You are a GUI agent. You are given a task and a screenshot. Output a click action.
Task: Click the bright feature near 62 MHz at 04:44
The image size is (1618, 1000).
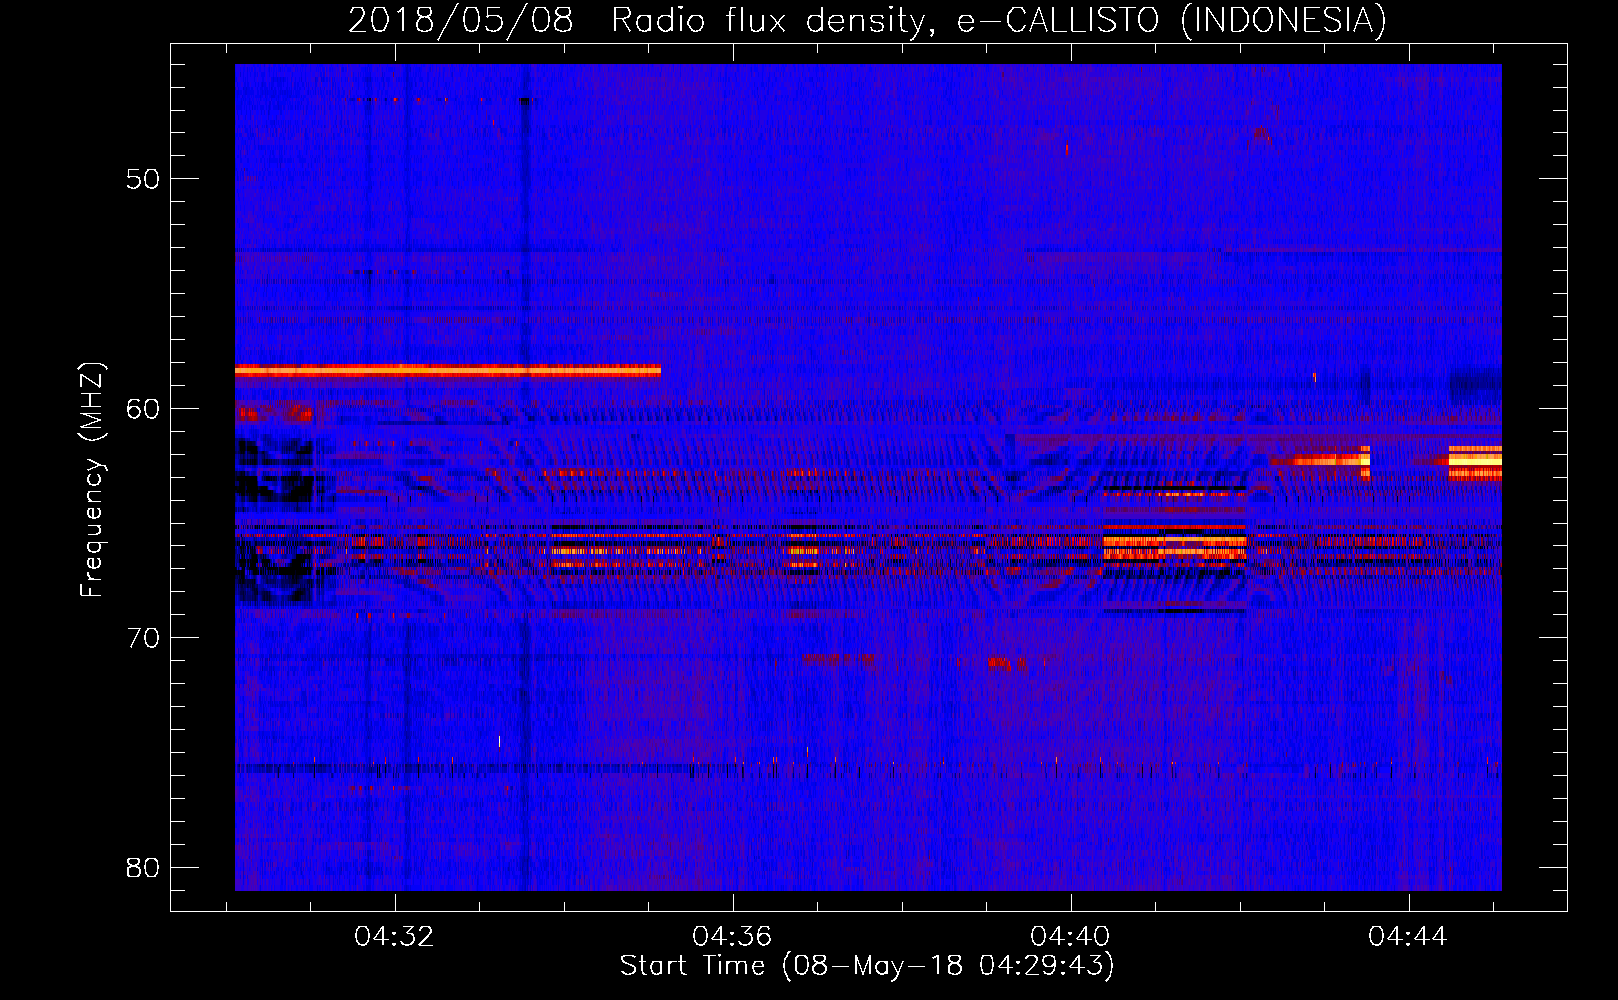click(1475, 461)
